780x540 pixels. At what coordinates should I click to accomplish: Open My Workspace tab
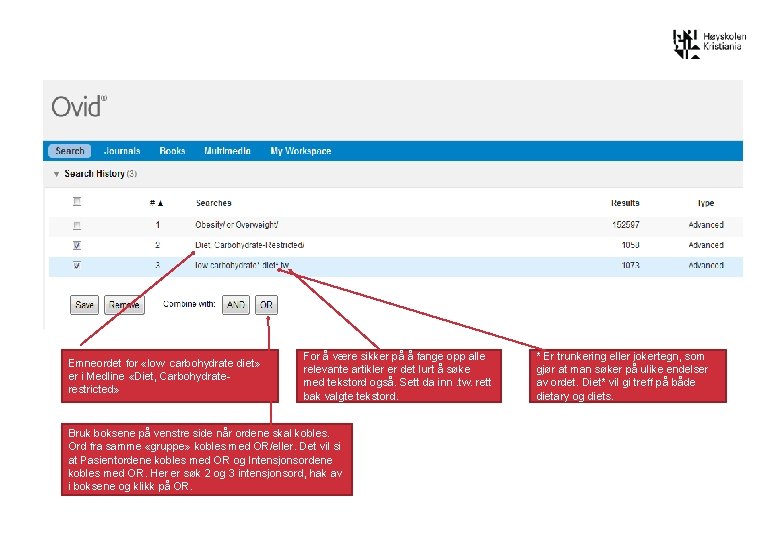[x=300, y=151]
